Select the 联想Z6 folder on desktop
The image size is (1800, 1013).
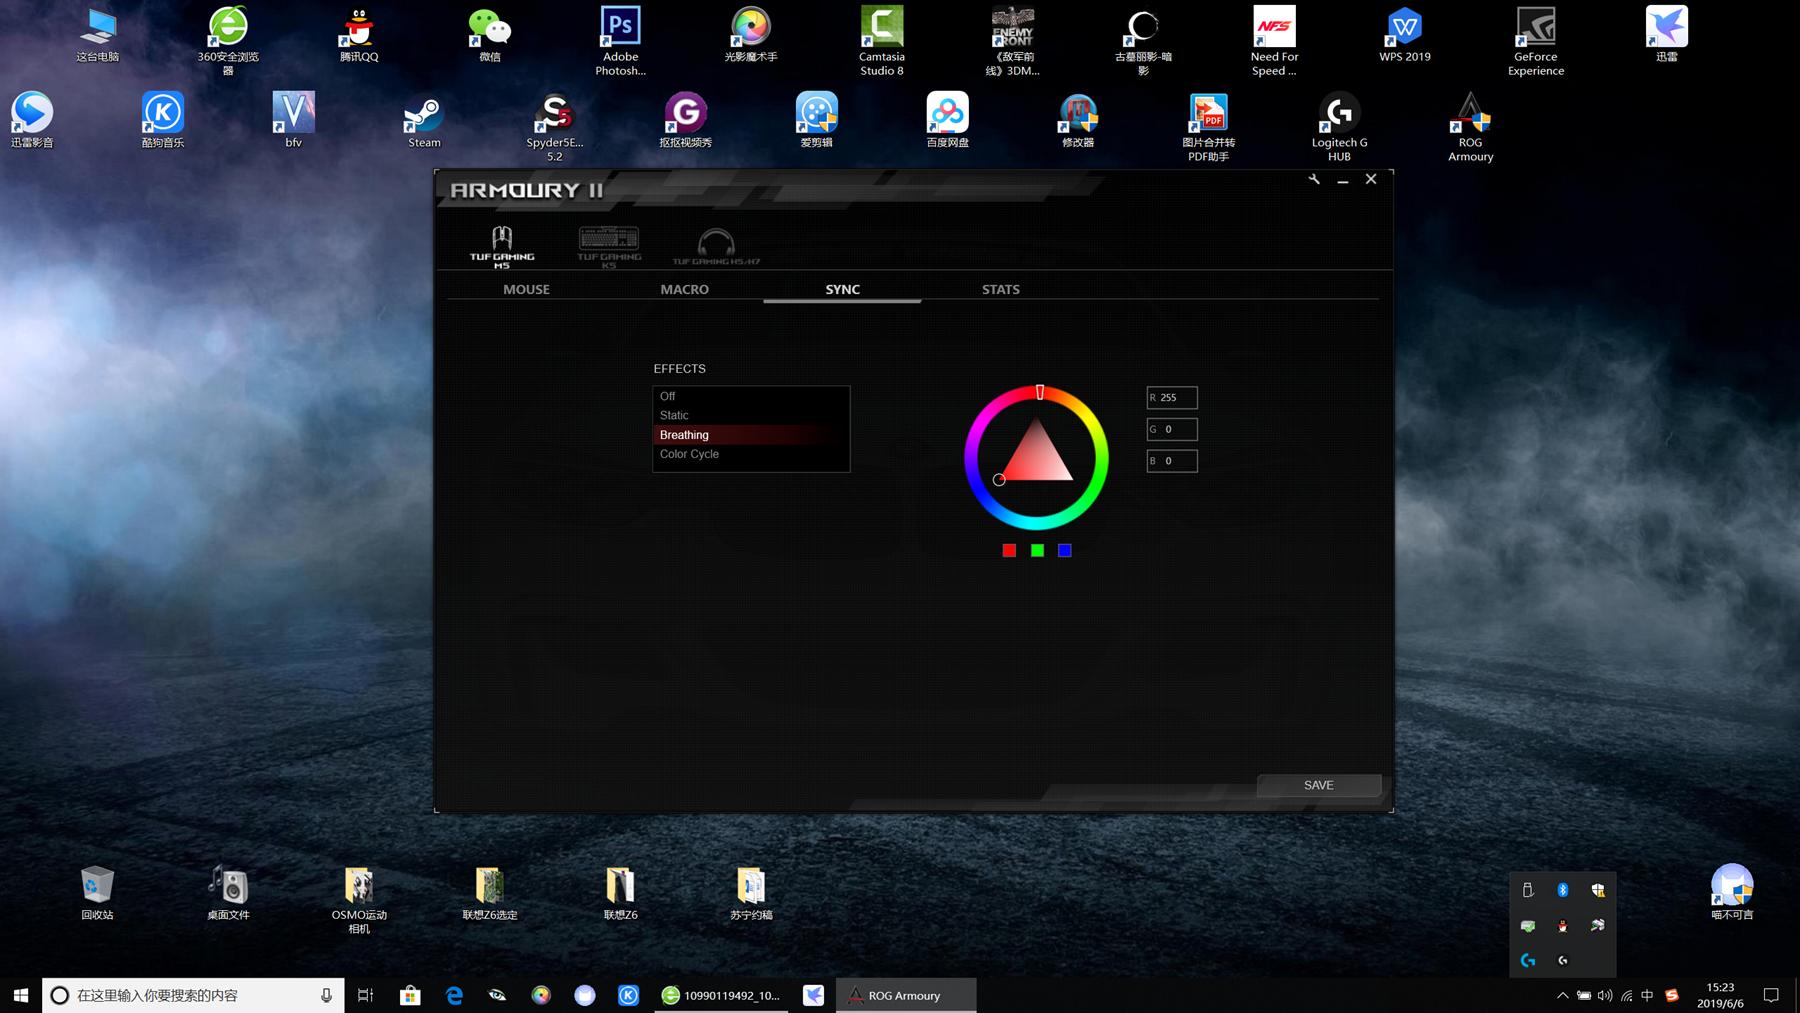620,893
